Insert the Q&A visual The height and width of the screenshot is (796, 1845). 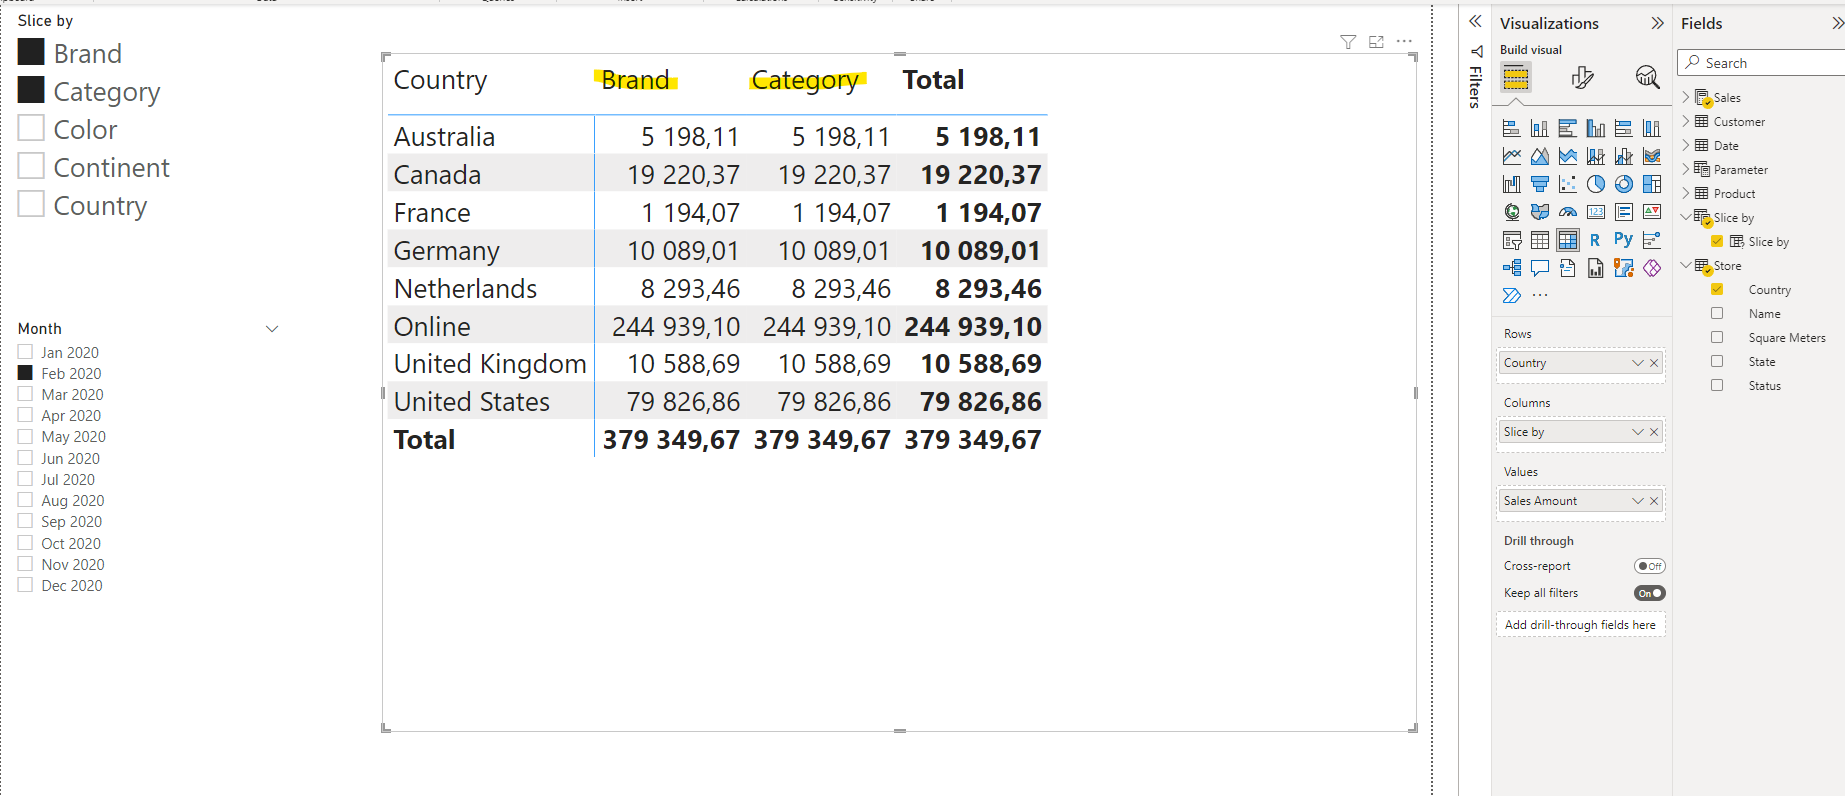coord(1540,268)
